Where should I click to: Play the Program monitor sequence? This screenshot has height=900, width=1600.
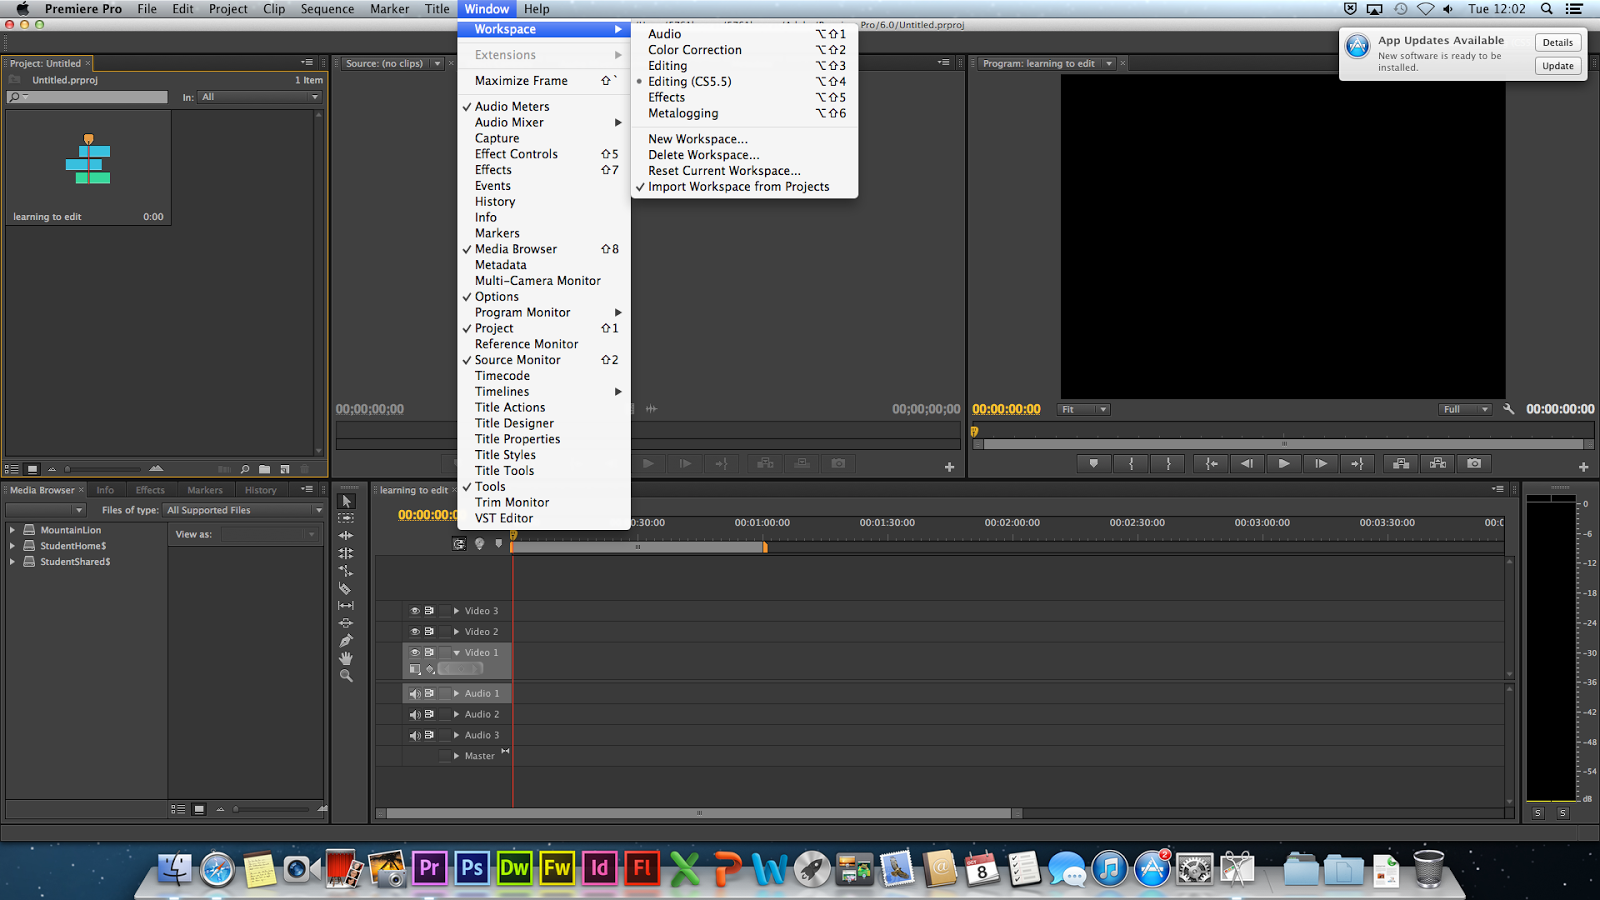[1284, 464]
